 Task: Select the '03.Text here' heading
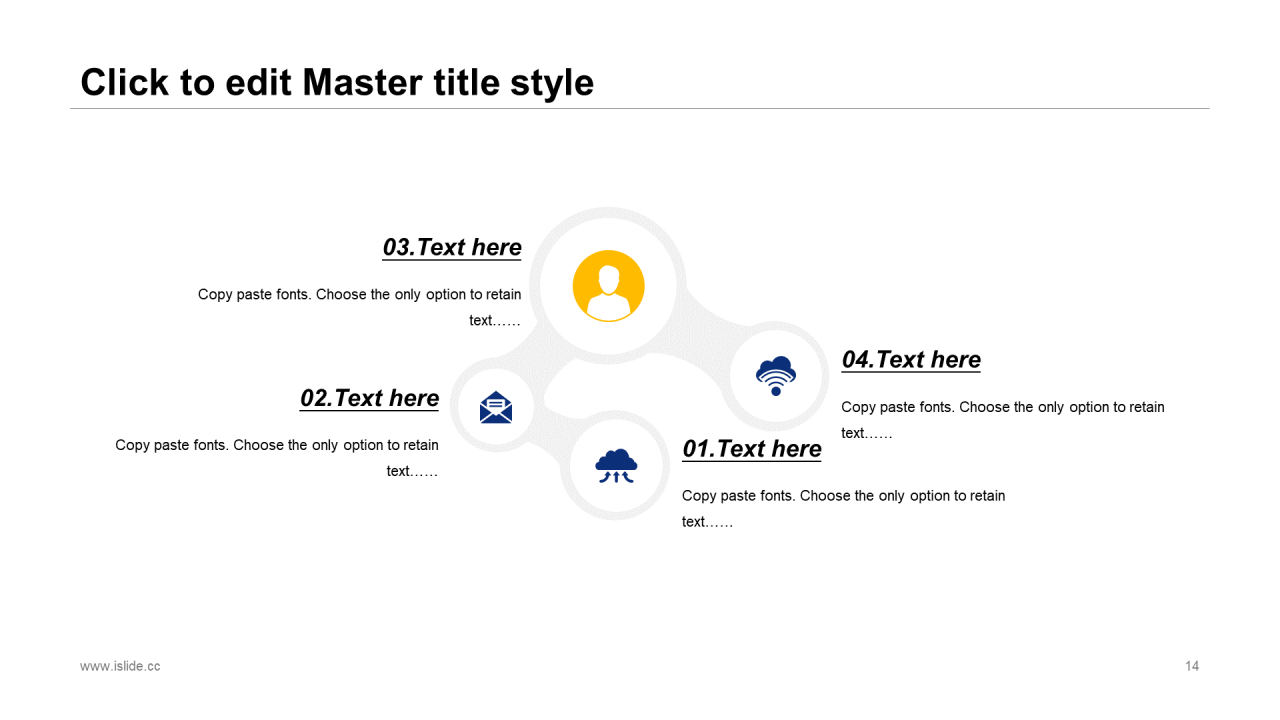coord(452,247)
